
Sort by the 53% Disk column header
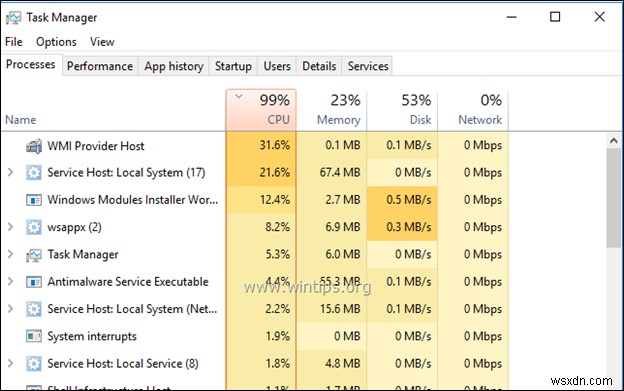[x=402, y=110]
